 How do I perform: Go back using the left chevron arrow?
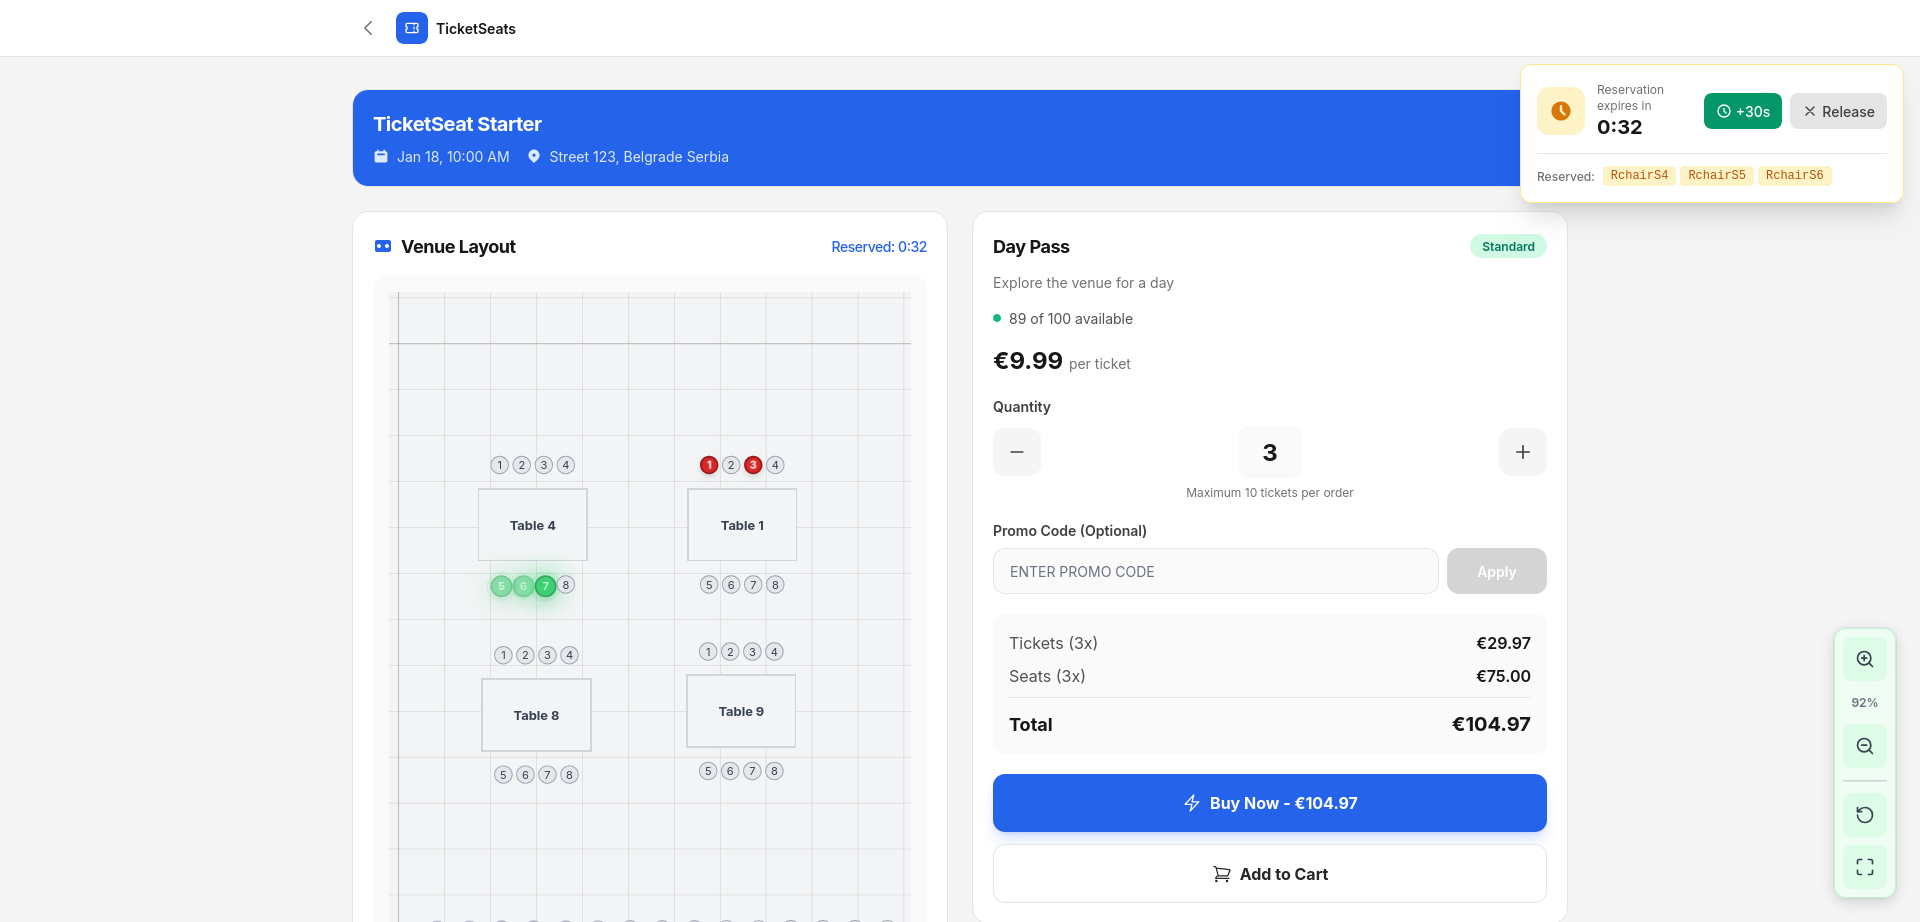368,28
